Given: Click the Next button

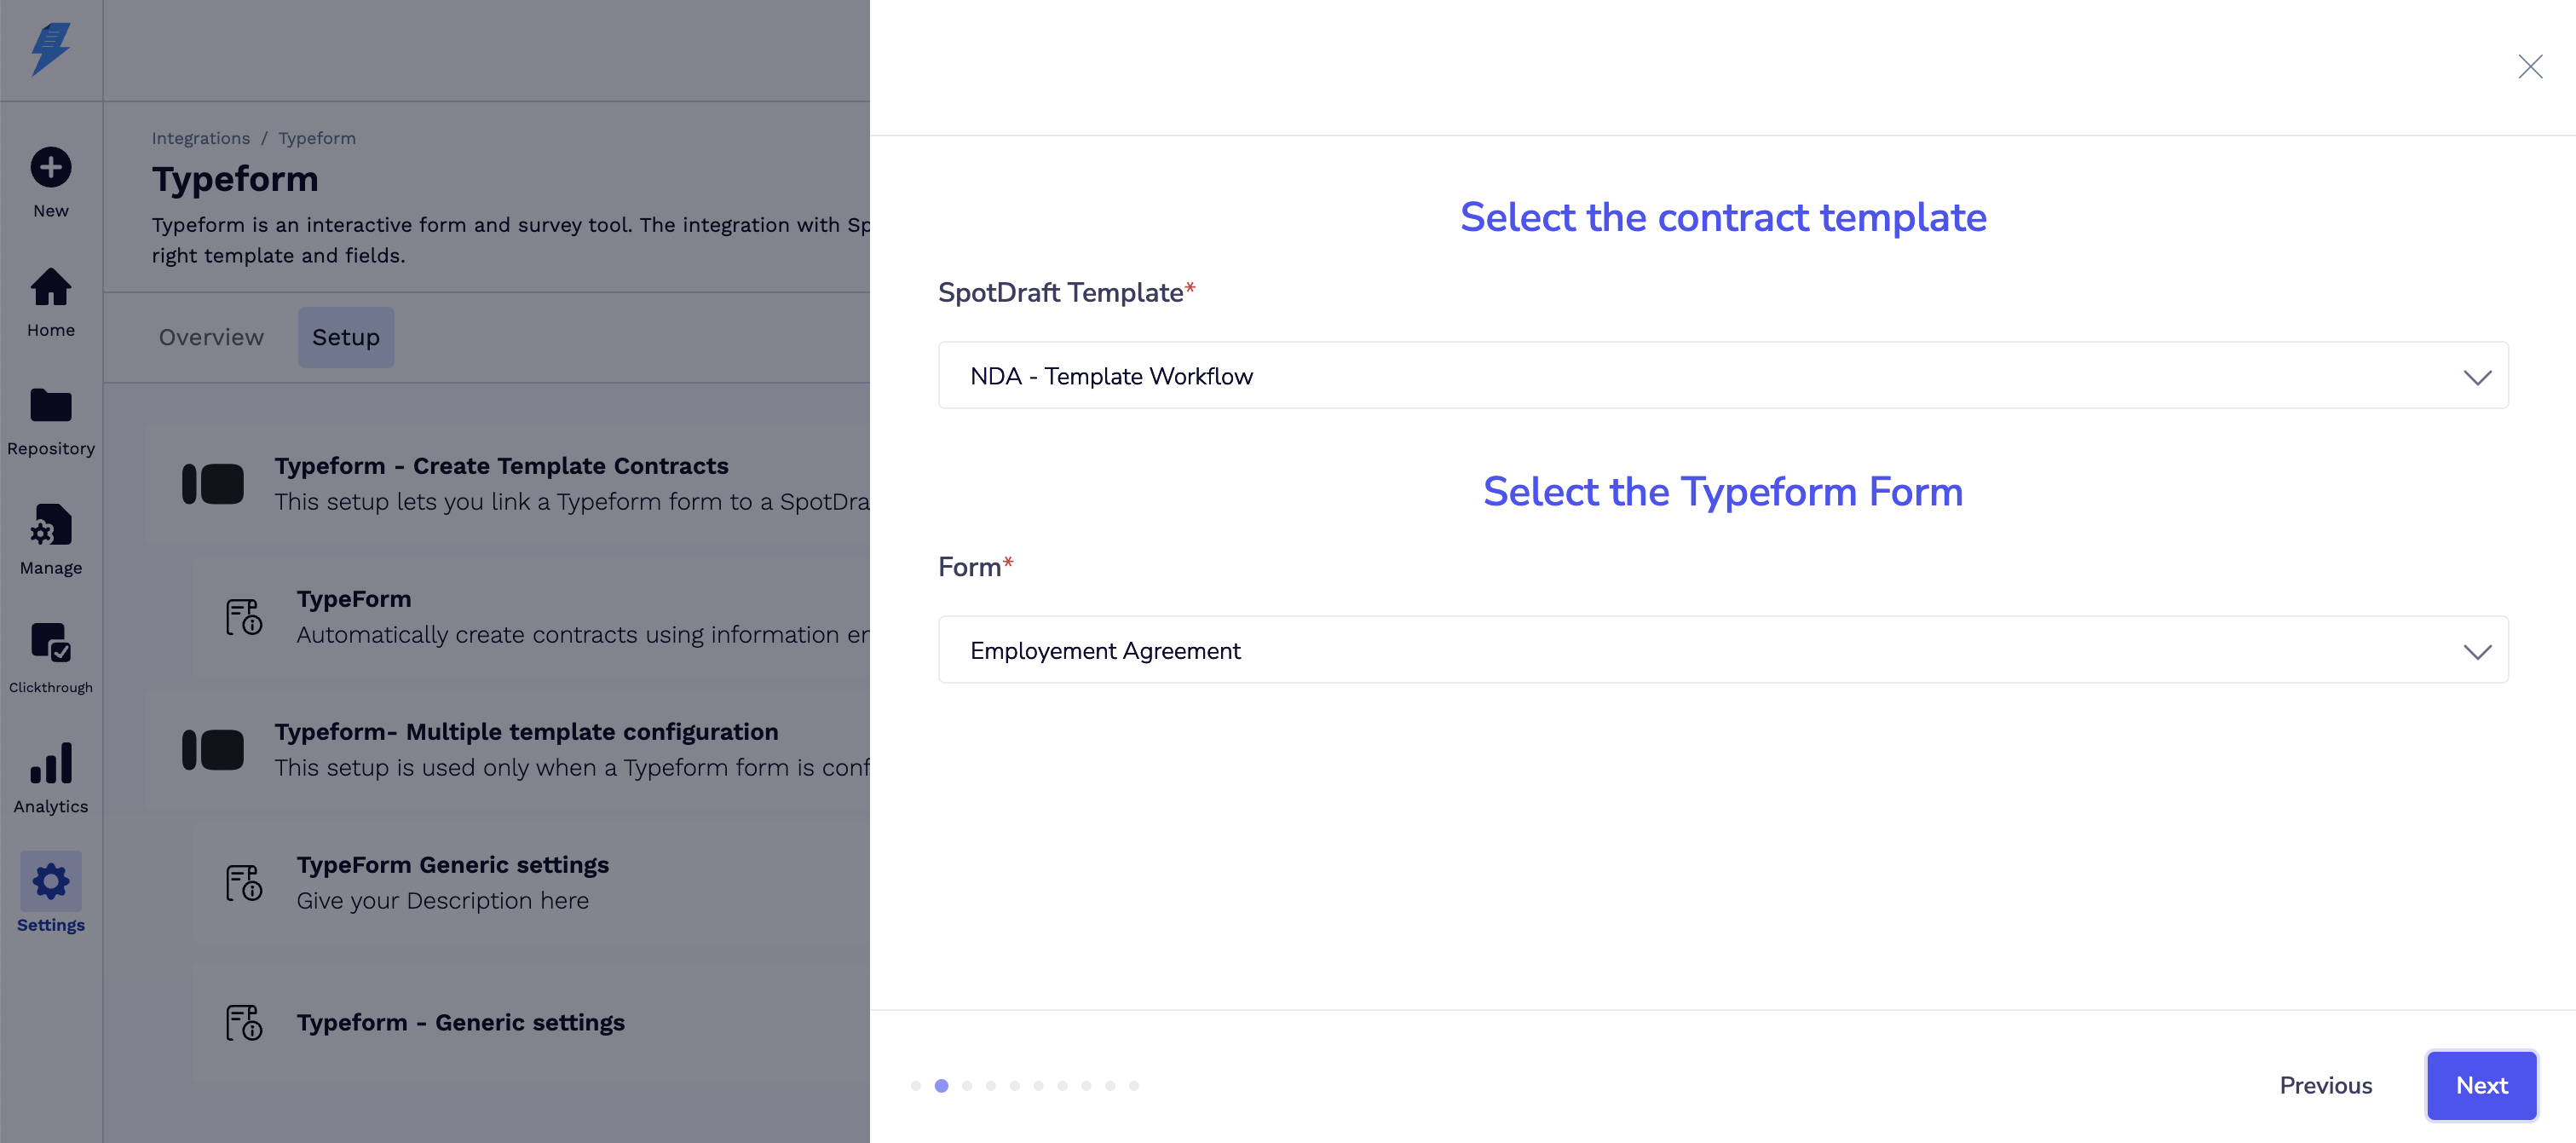Looking at the screenshot, I should pyautogui.click(x=2481, y=1085).
